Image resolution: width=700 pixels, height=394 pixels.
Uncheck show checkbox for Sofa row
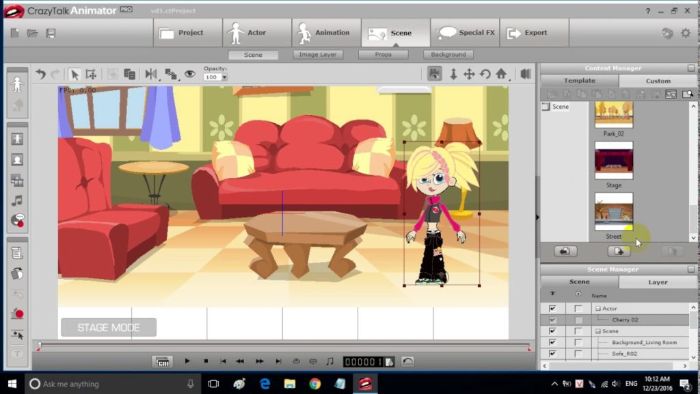click(x=553, y=353)
